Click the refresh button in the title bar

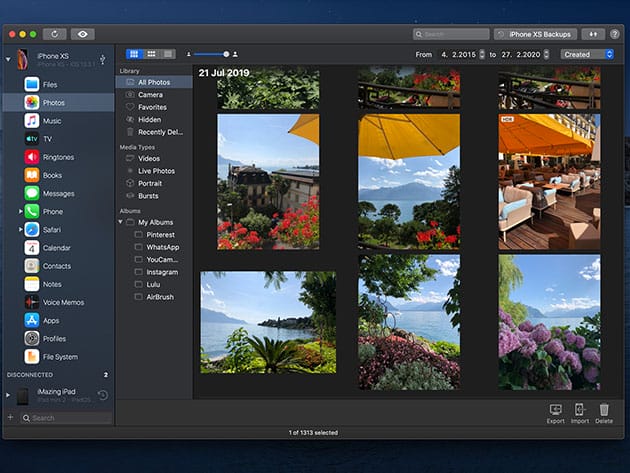click(x=55, y=34)
